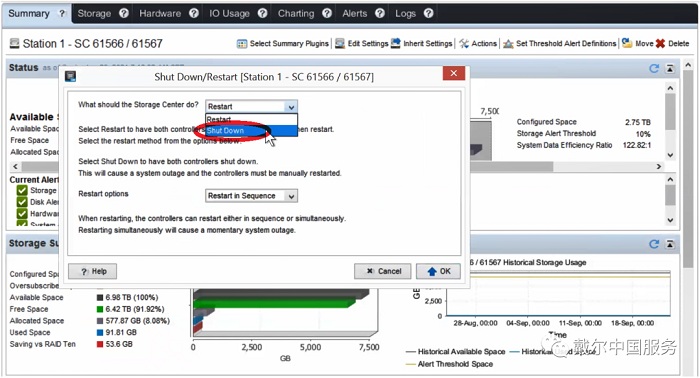Switch to the Hardware tab

click(160, 13)
